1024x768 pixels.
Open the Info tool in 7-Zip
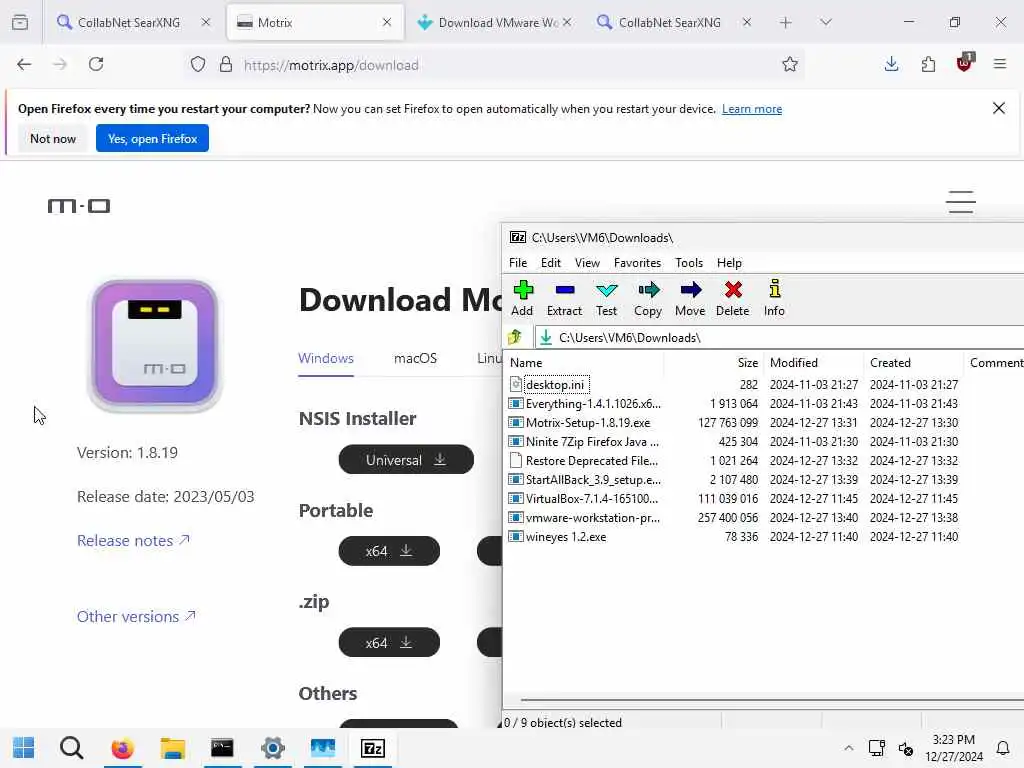tap(775, 298)
